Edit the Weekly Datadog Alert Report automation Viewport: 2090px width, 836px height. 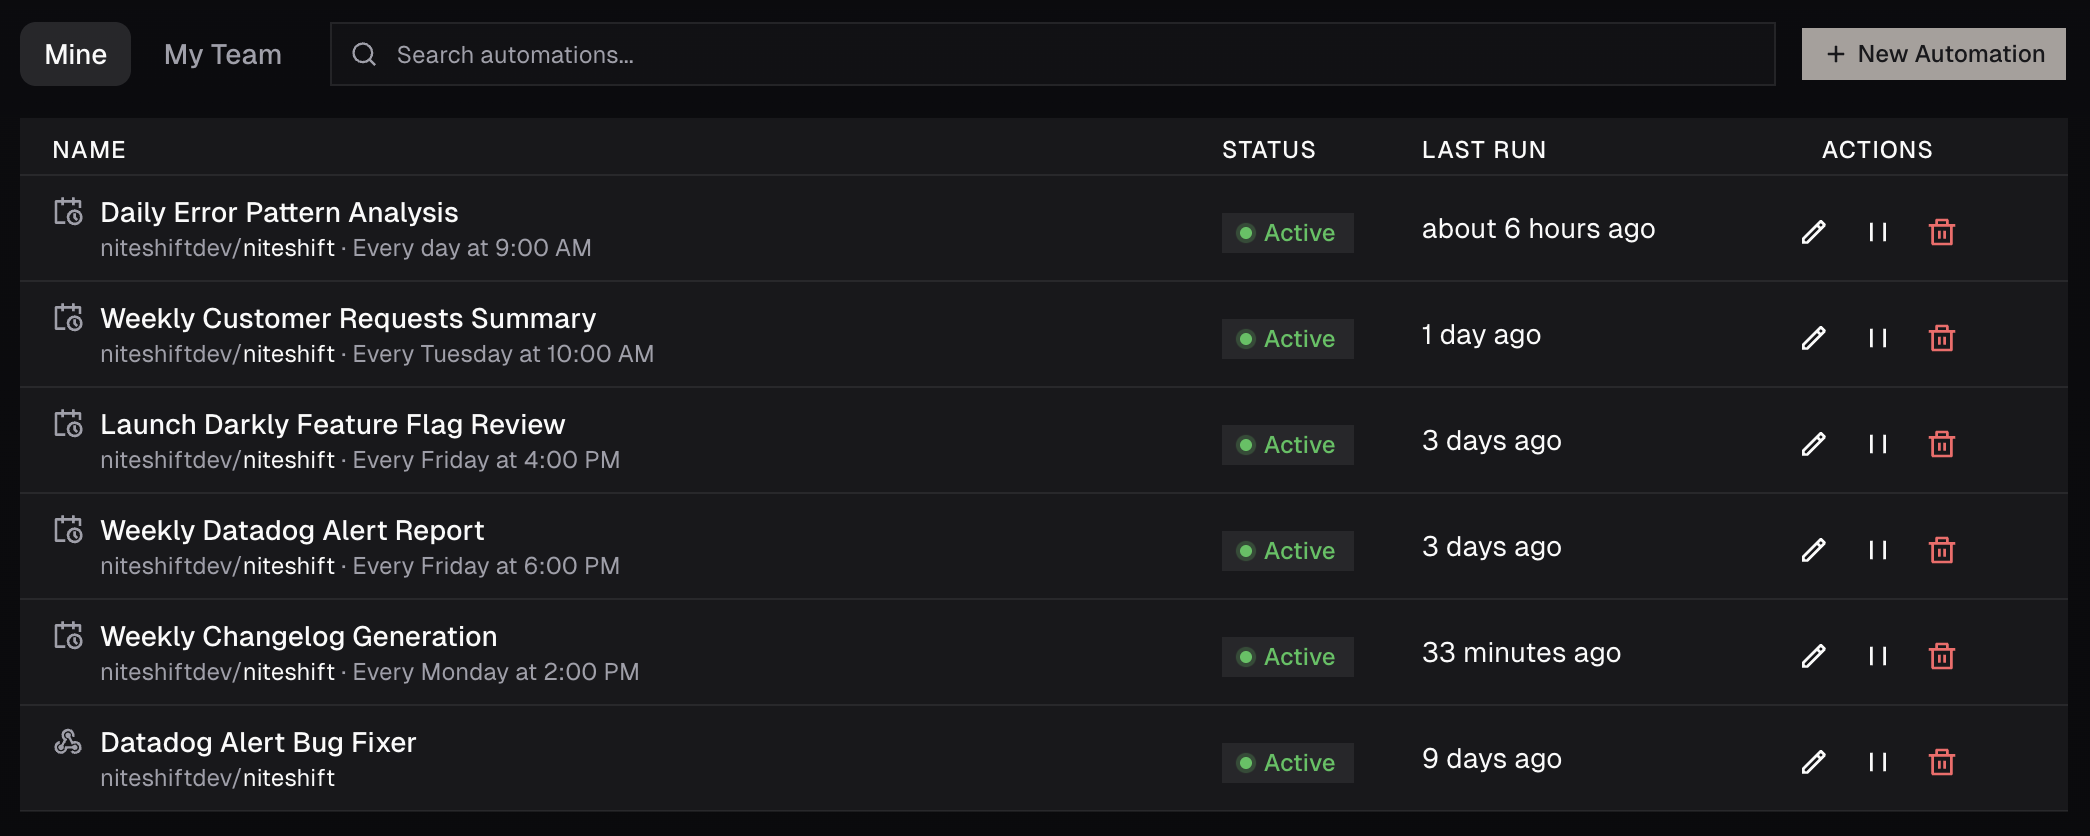click(1813, 551)
